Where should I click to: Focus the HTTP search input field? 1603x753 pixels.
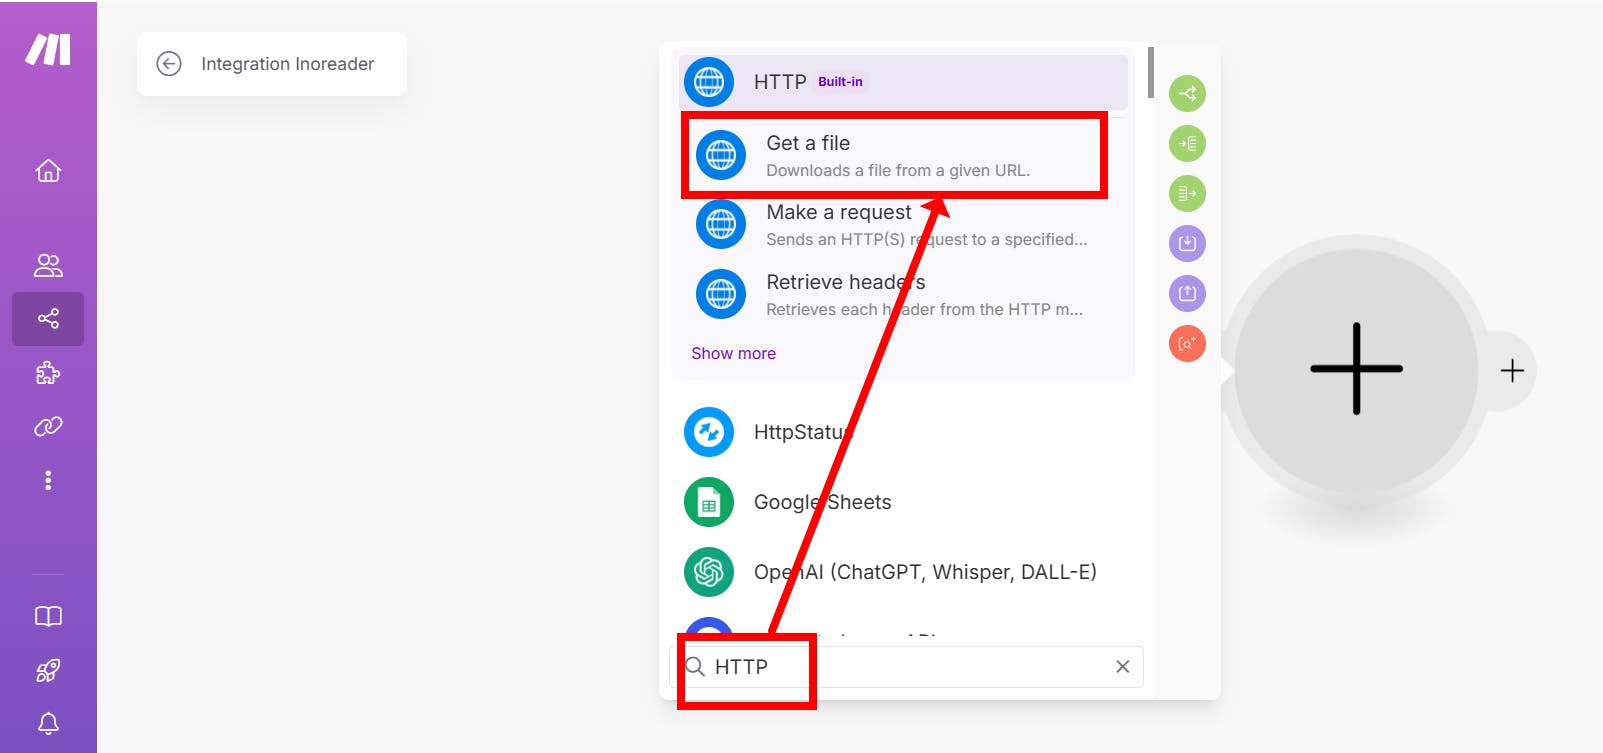[906, 667]
